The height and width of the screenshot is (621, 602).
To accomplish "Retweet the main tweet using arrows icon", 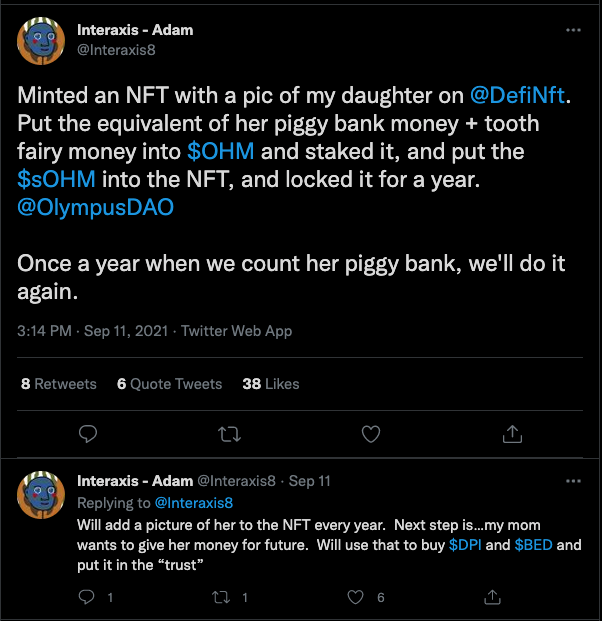I will [x=230, y=434].
